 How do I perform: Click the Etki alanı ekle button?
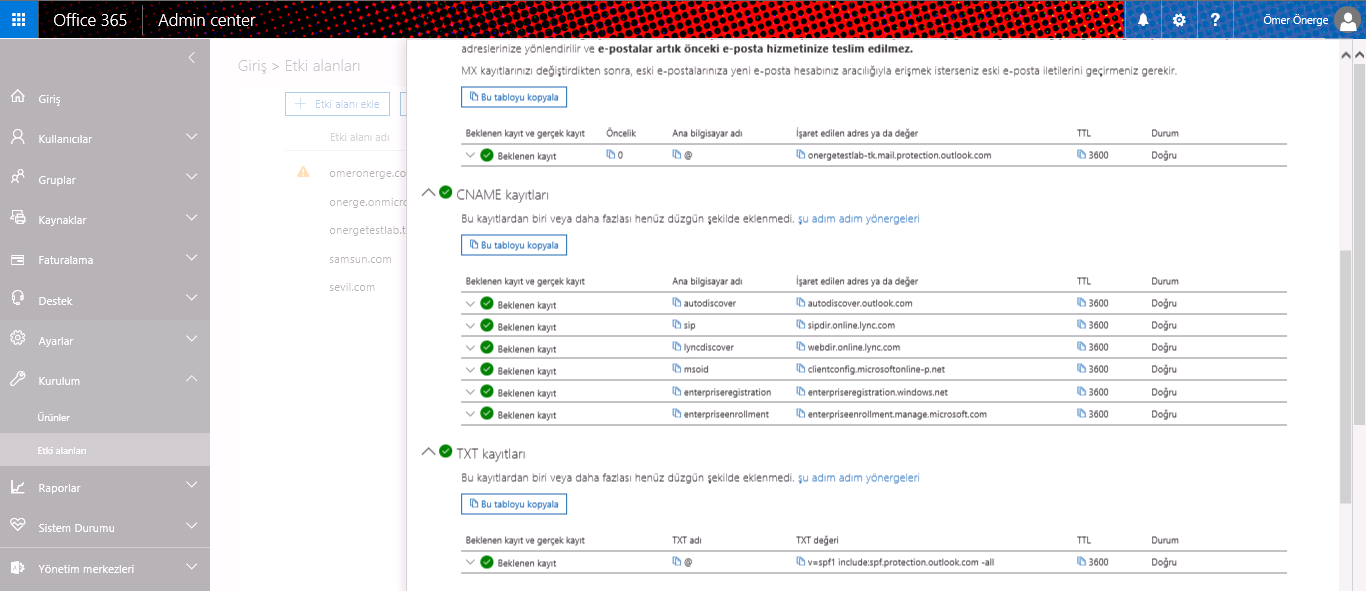coord(337,103)
